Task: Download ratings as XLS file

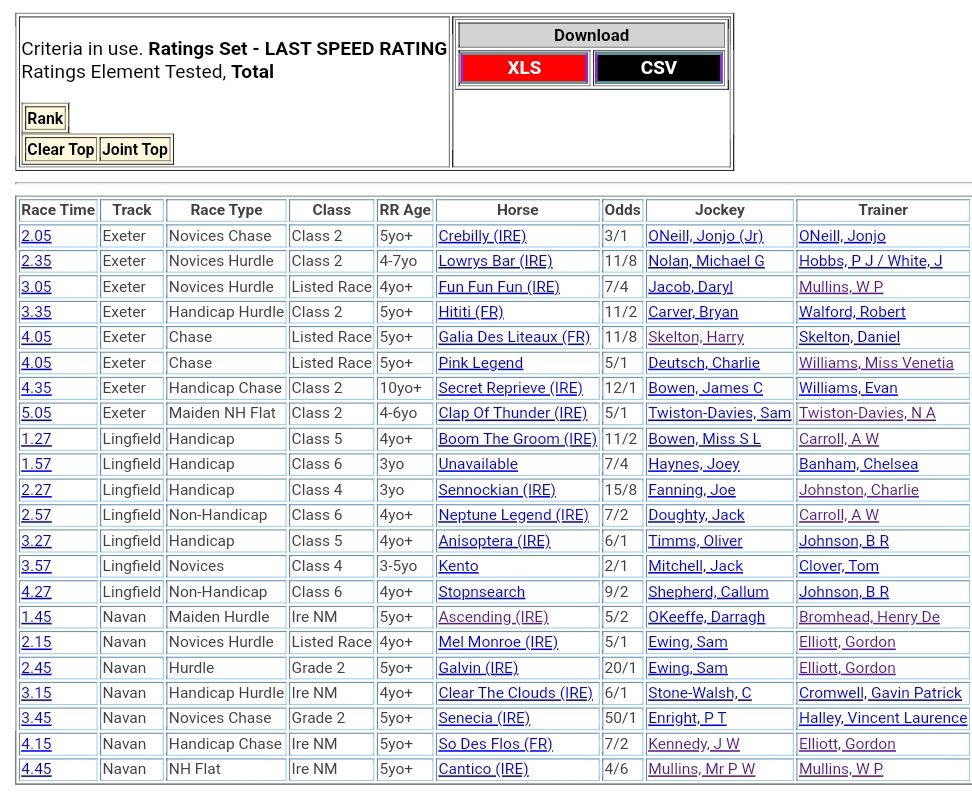Action: (523, 68)
